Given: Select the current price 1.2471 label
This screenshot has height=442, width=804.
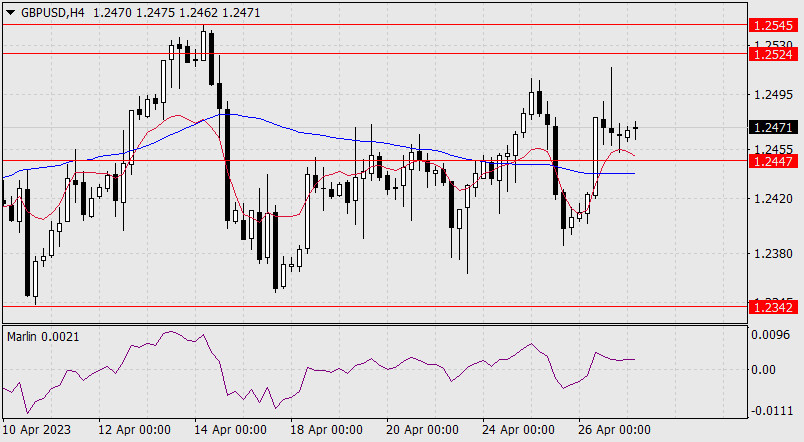Looking at the screenshot, I should (x=771, y=128).
